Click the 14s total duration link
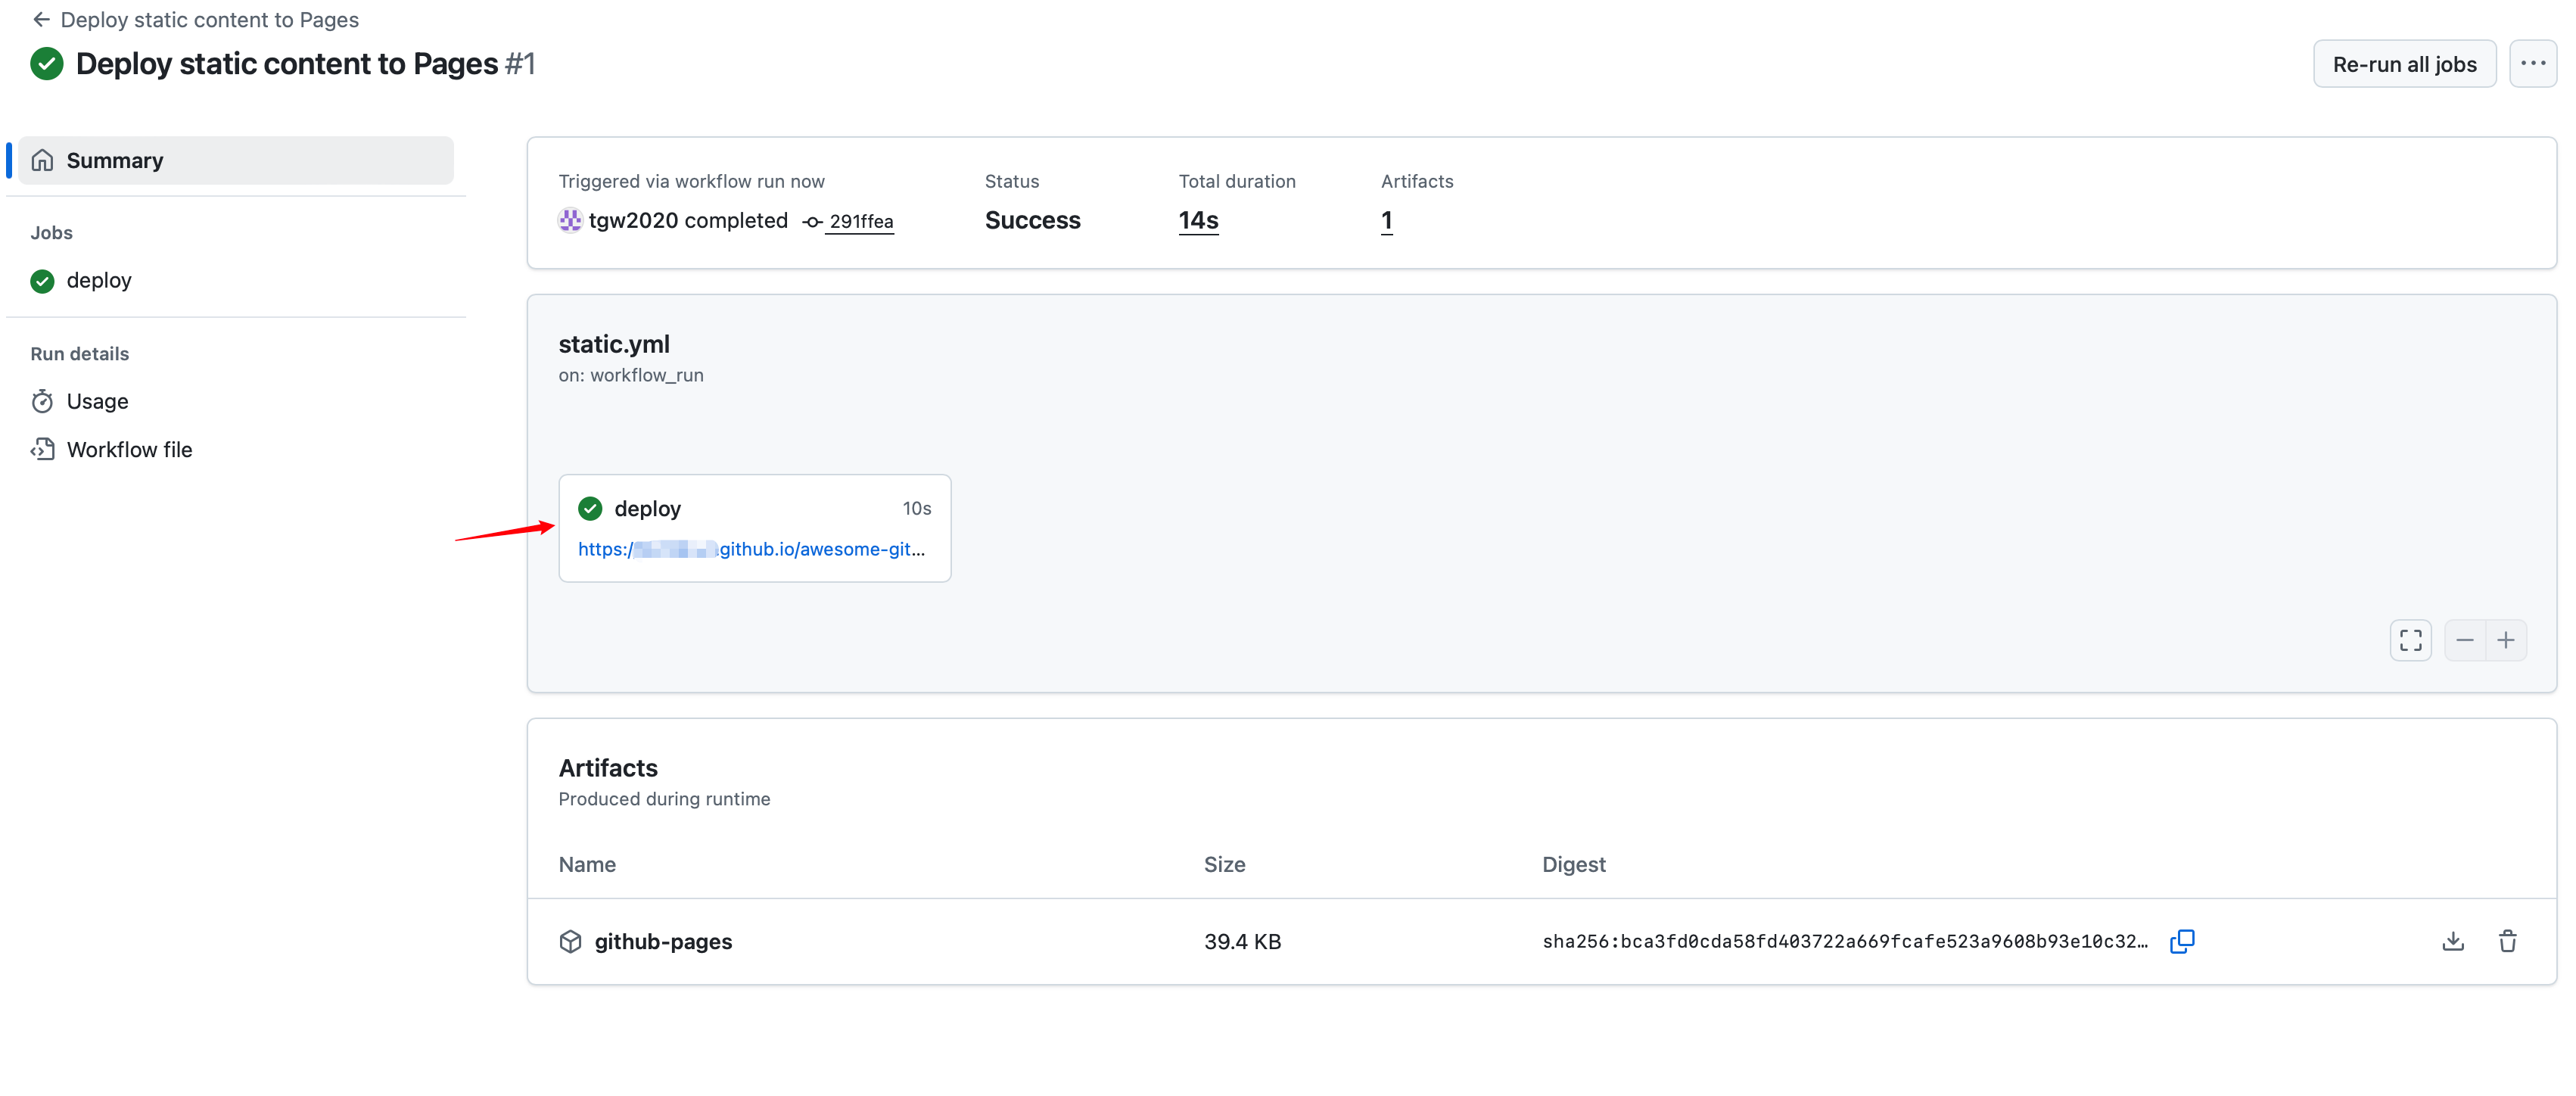Image resolution: width=2576 pixels, height=1096 pixels. (x=1197, y=220)
